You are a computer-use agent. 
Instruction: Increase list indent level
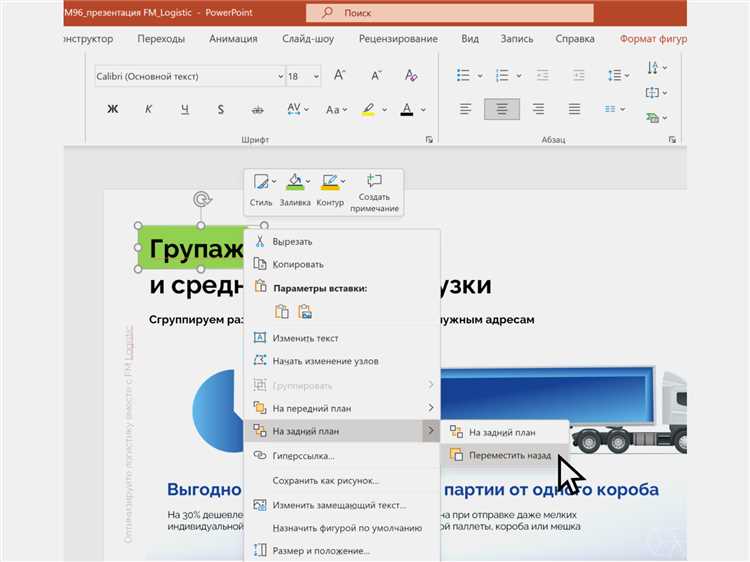[578, 75]
